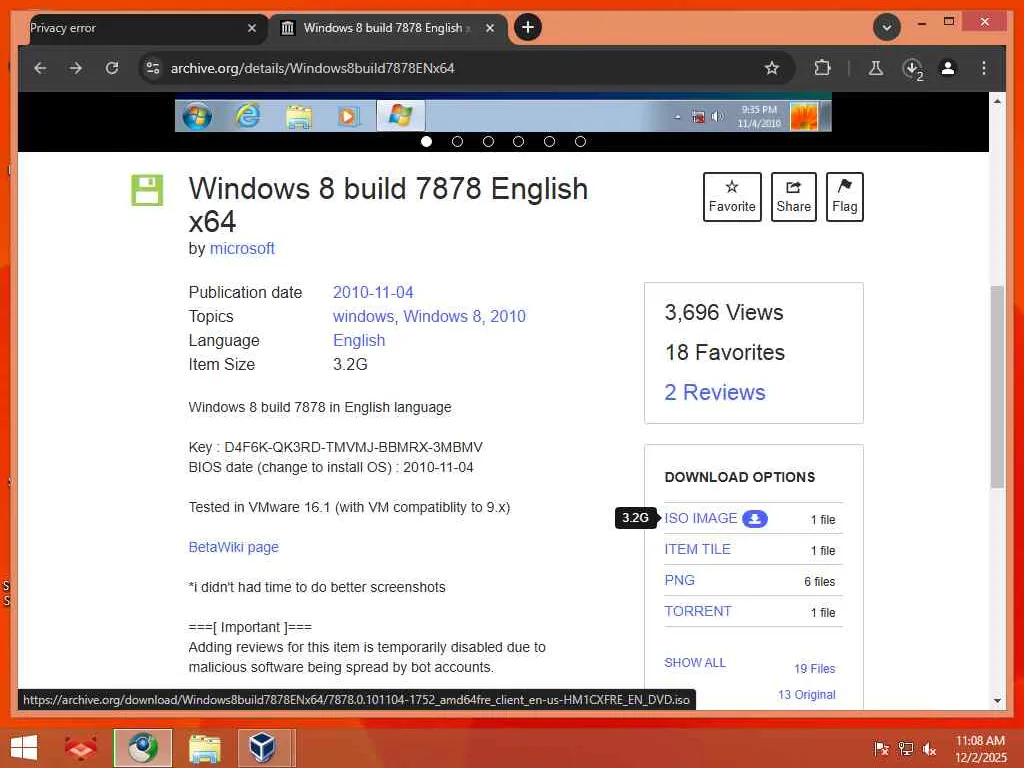This screenshot has height=768, width=1024.
Task: Select the second carousel dot
Action: click(457, 141)
